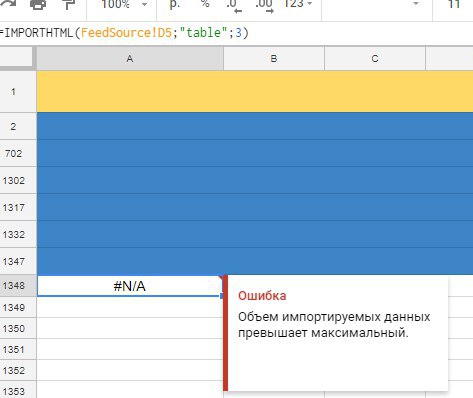473x398 pixels.
Task: Select row 1352 header
Action: [18, 370]
